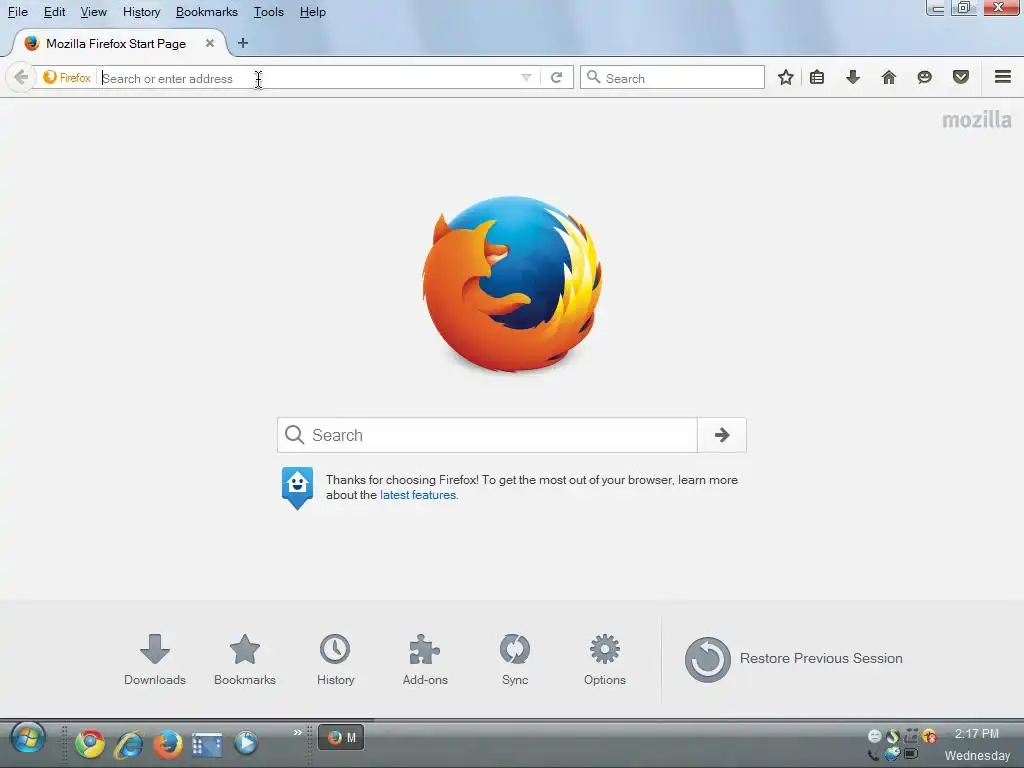Close the Mozilla Firefox Start Page tab
The width and height of the screenshot is (1024, 768).
(x=210, y=43)
